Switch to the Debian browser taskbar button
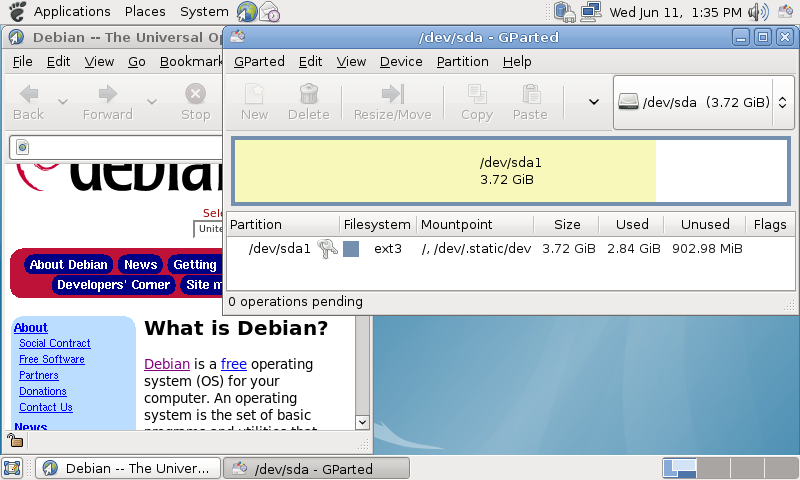Image resolution: width=800 pixels, height=480 pixels. (x=128, y=468)
